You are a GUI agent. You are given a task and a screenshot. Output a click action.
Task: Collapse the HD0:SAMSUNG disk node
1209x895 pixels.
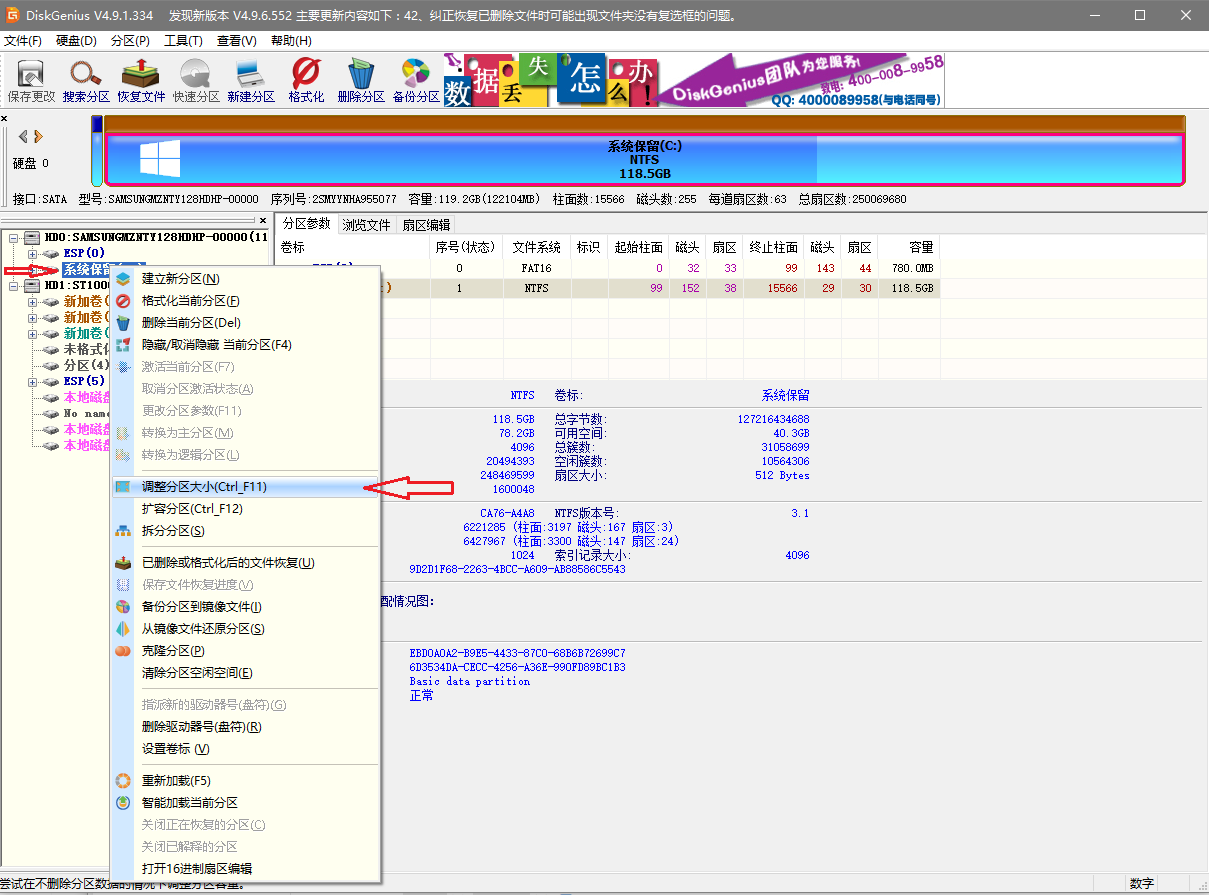point(14,237)
